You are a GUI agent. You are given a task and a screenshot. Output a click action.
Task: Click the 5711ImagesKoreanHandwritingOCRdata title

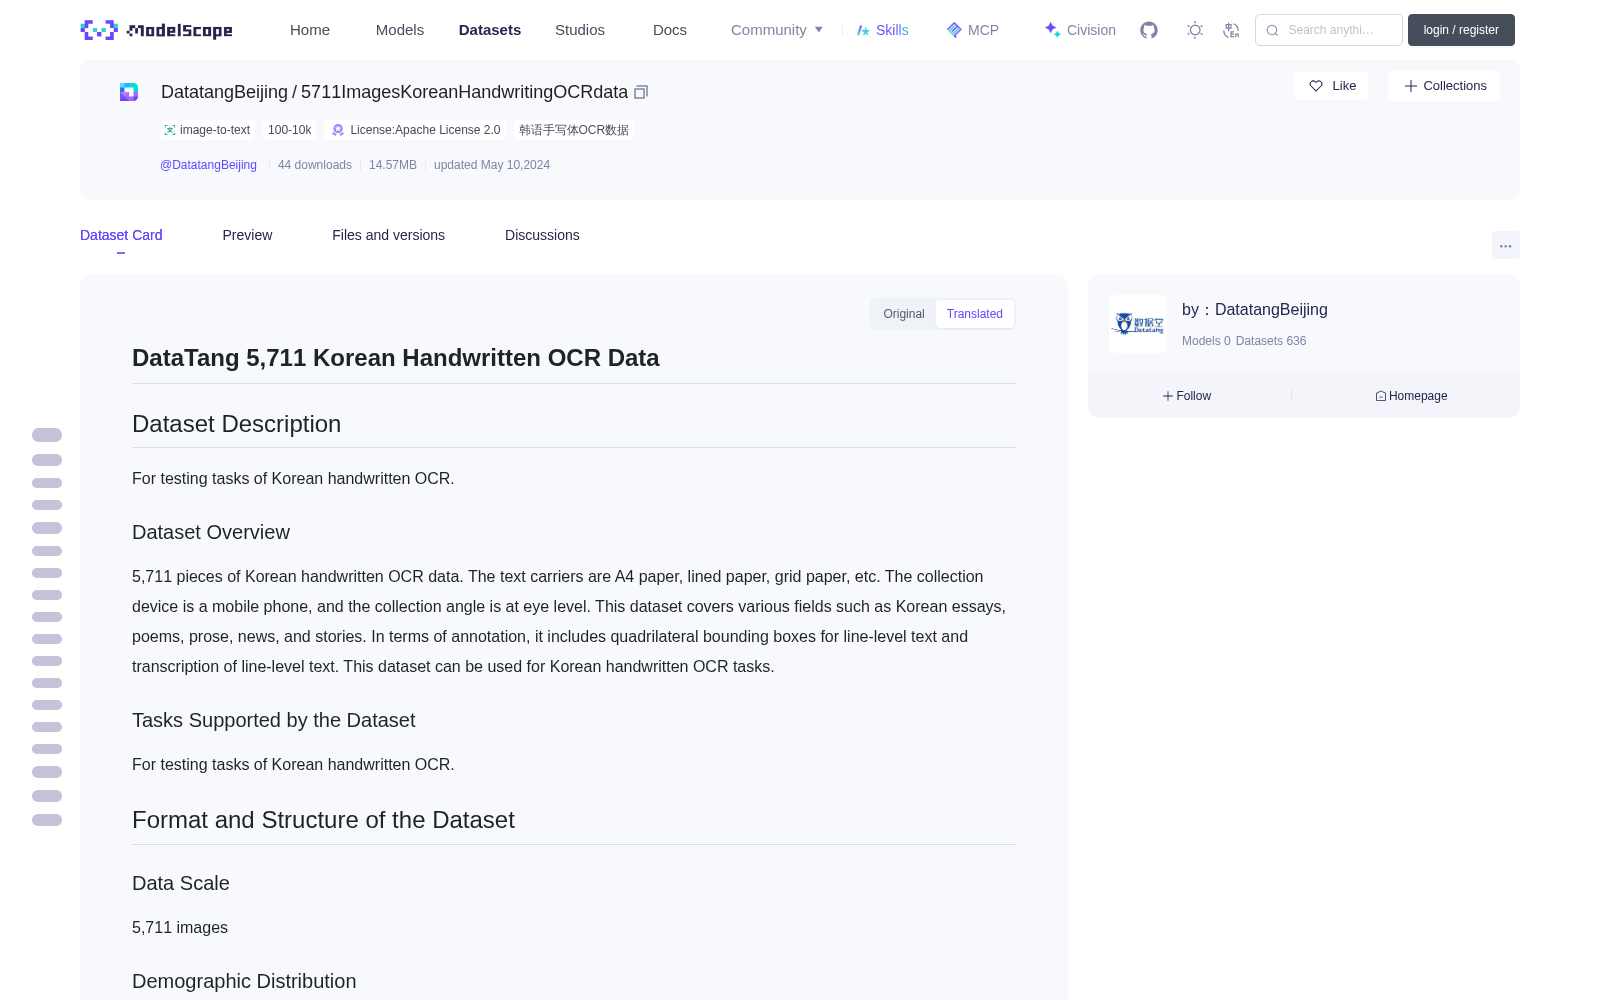point(464,92)
